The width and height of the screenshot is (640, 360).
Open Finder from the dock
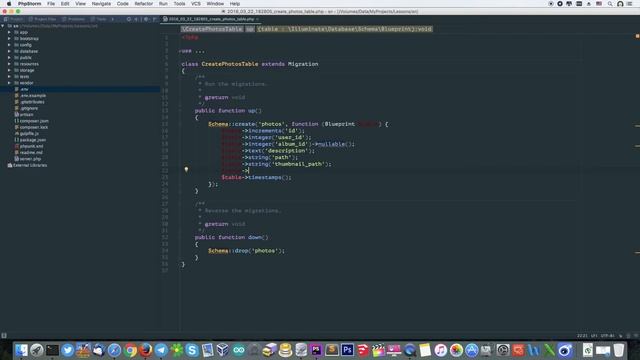tap(21, 350)
